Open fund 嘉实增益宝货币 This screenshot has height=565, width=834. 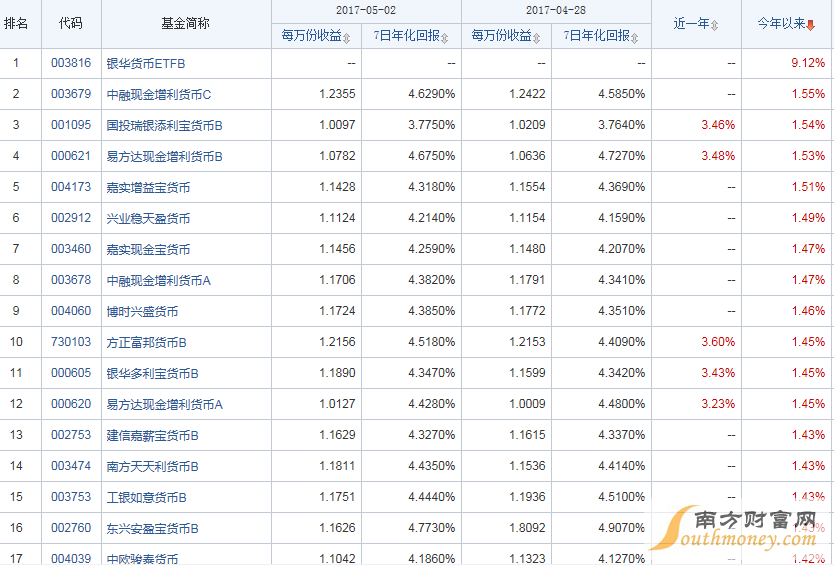tap(148, 187)
